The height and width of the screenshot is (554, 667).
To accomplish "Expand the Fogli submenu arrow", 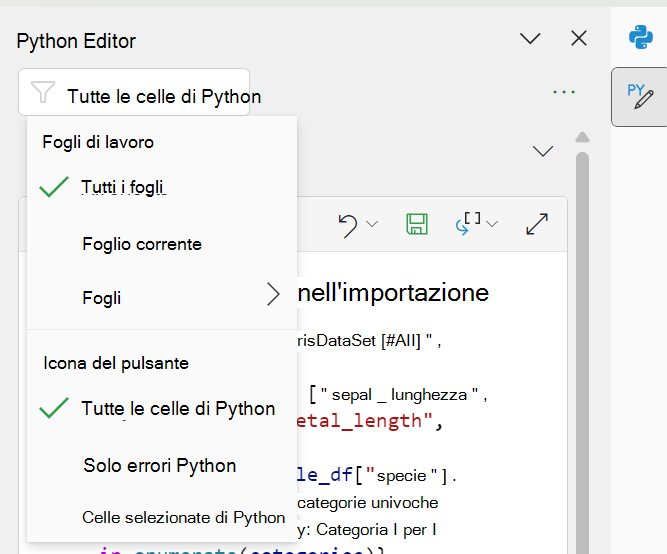I will pyautogui.click(x=273, y=294).
